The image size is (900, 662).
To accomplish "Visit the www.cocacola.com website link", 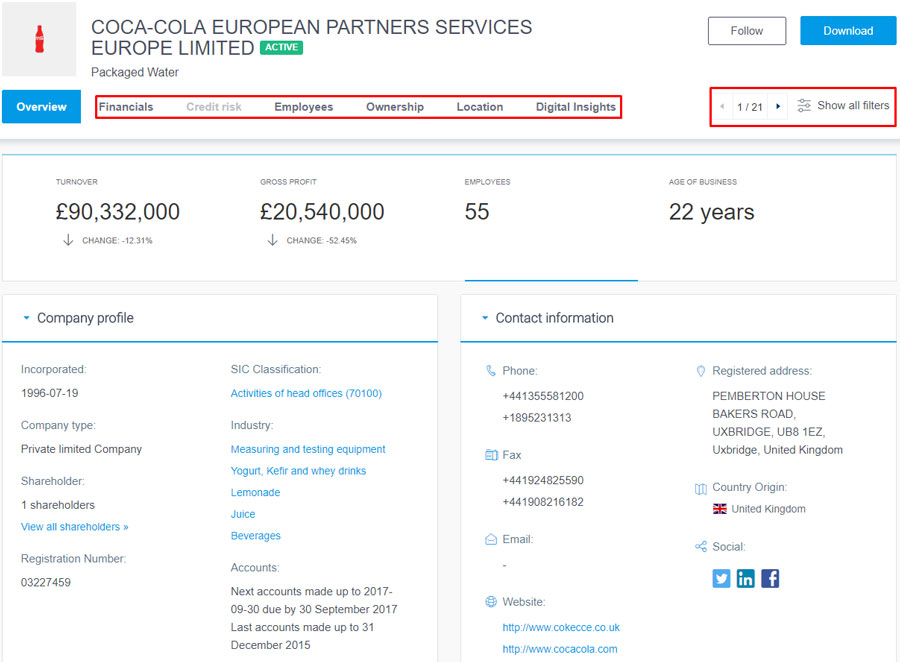I will (x=560, y=649).
